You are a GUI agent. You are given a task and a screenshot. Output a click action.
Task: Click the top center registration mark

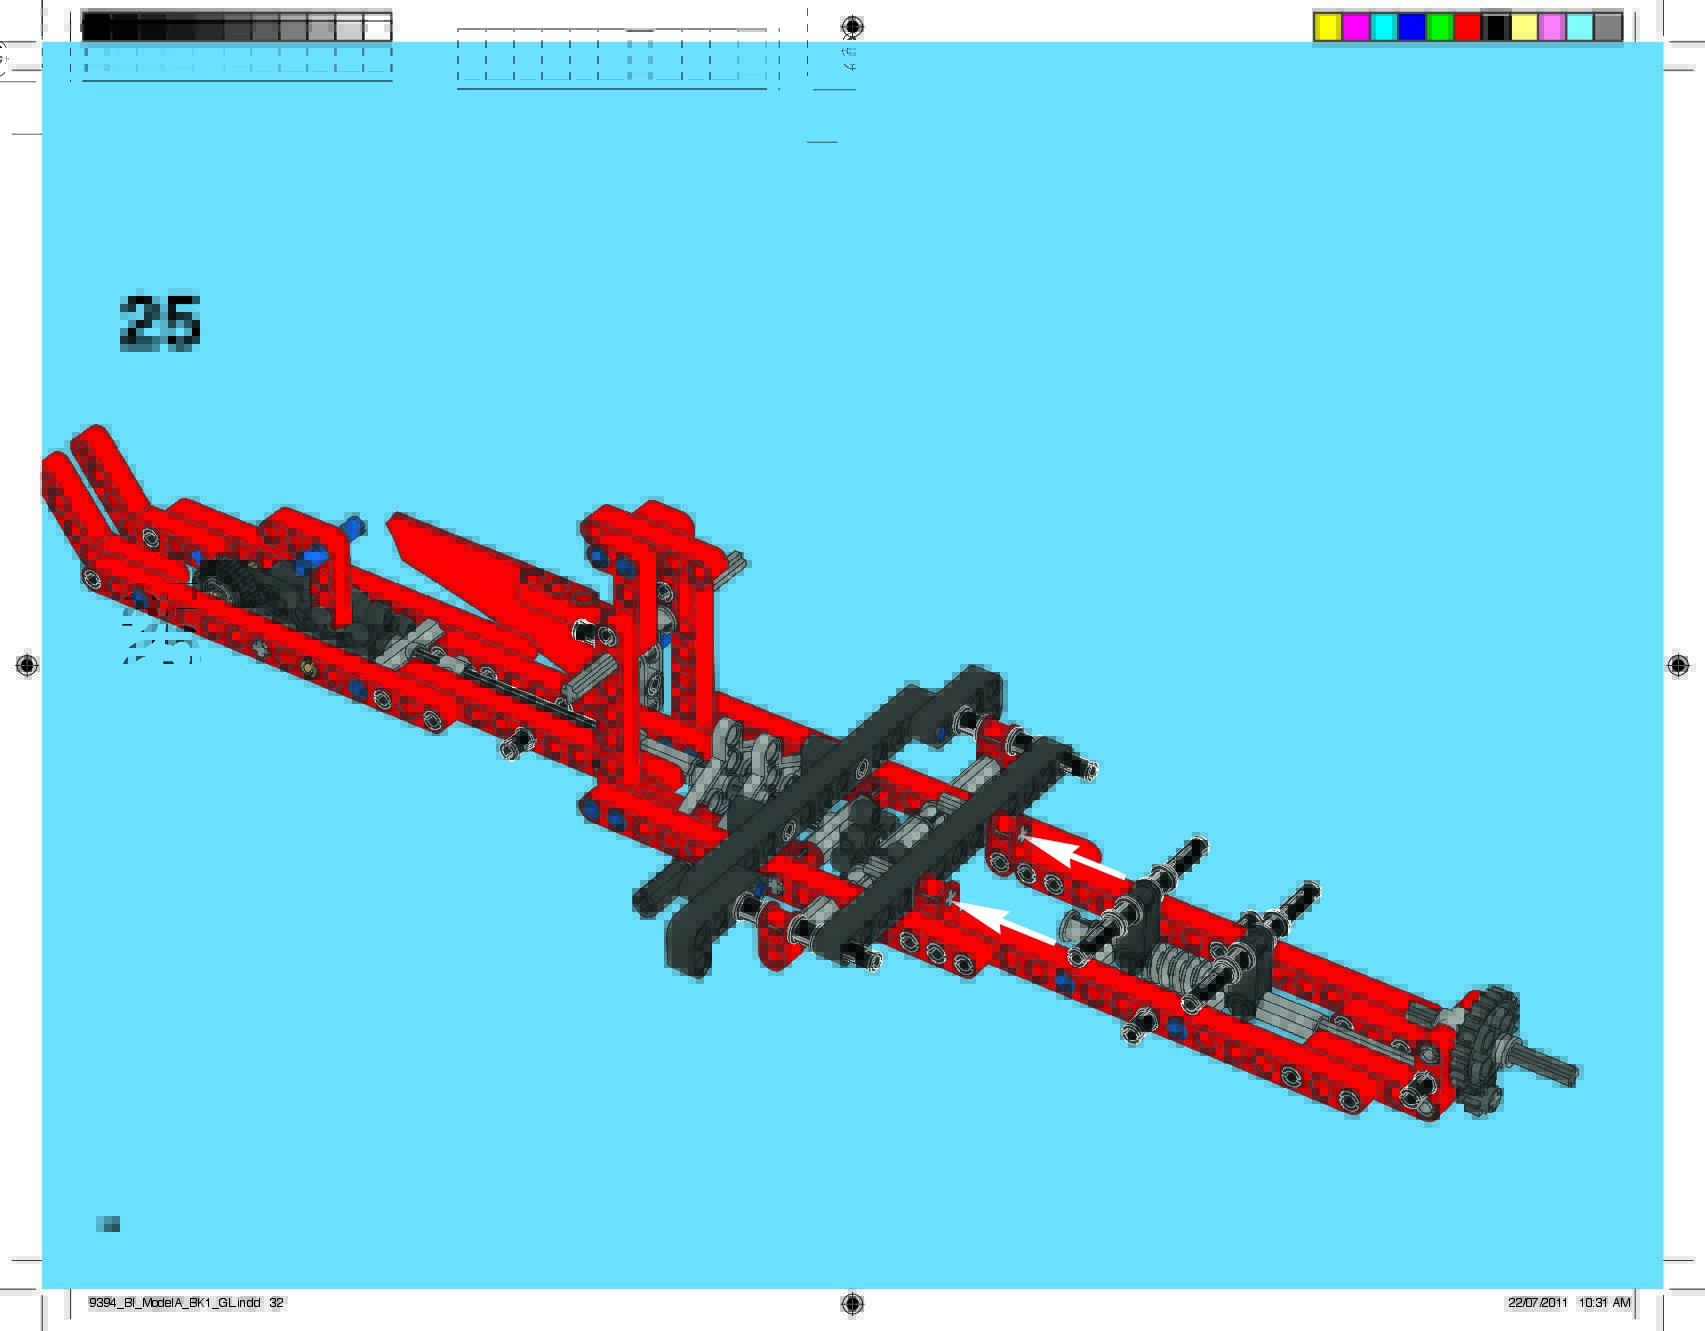851,26
